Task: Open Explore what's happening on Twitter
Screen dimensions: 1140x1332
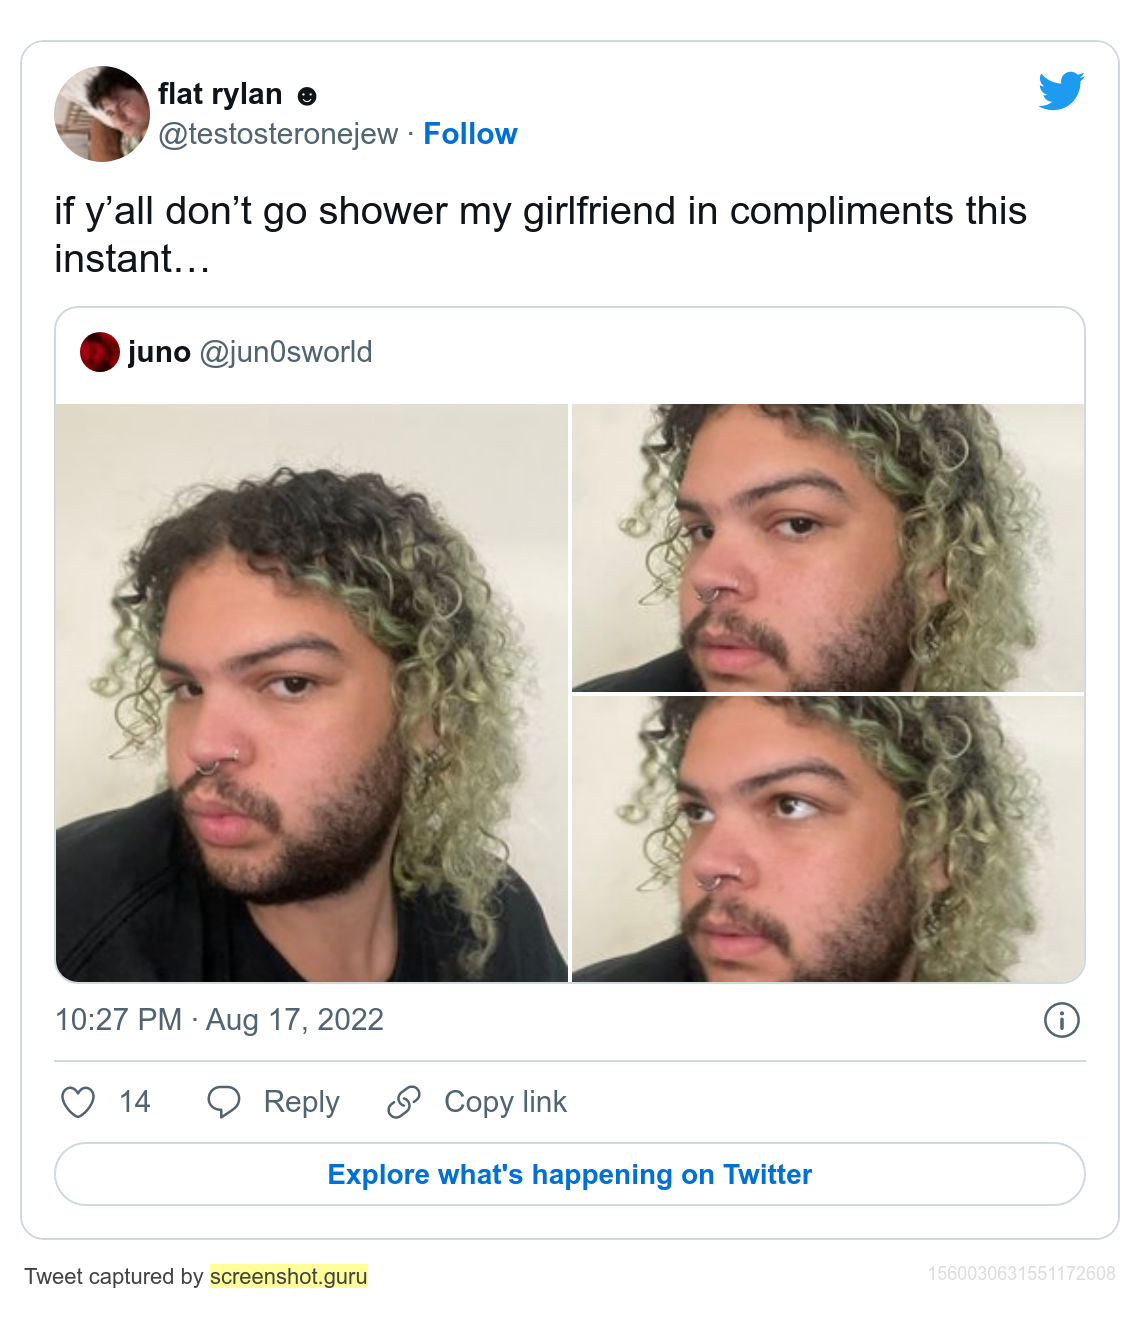Action: [570, 1174]
